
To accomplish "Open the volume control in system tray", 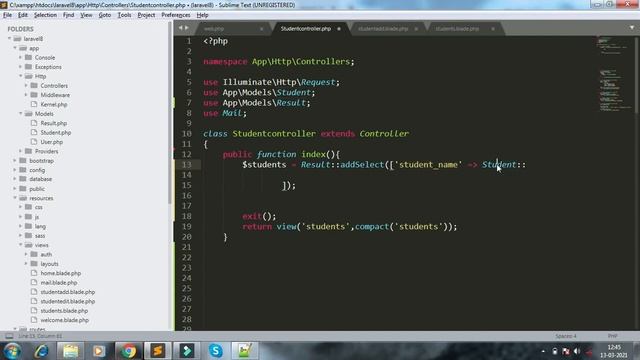I will [x=577, y=351].
